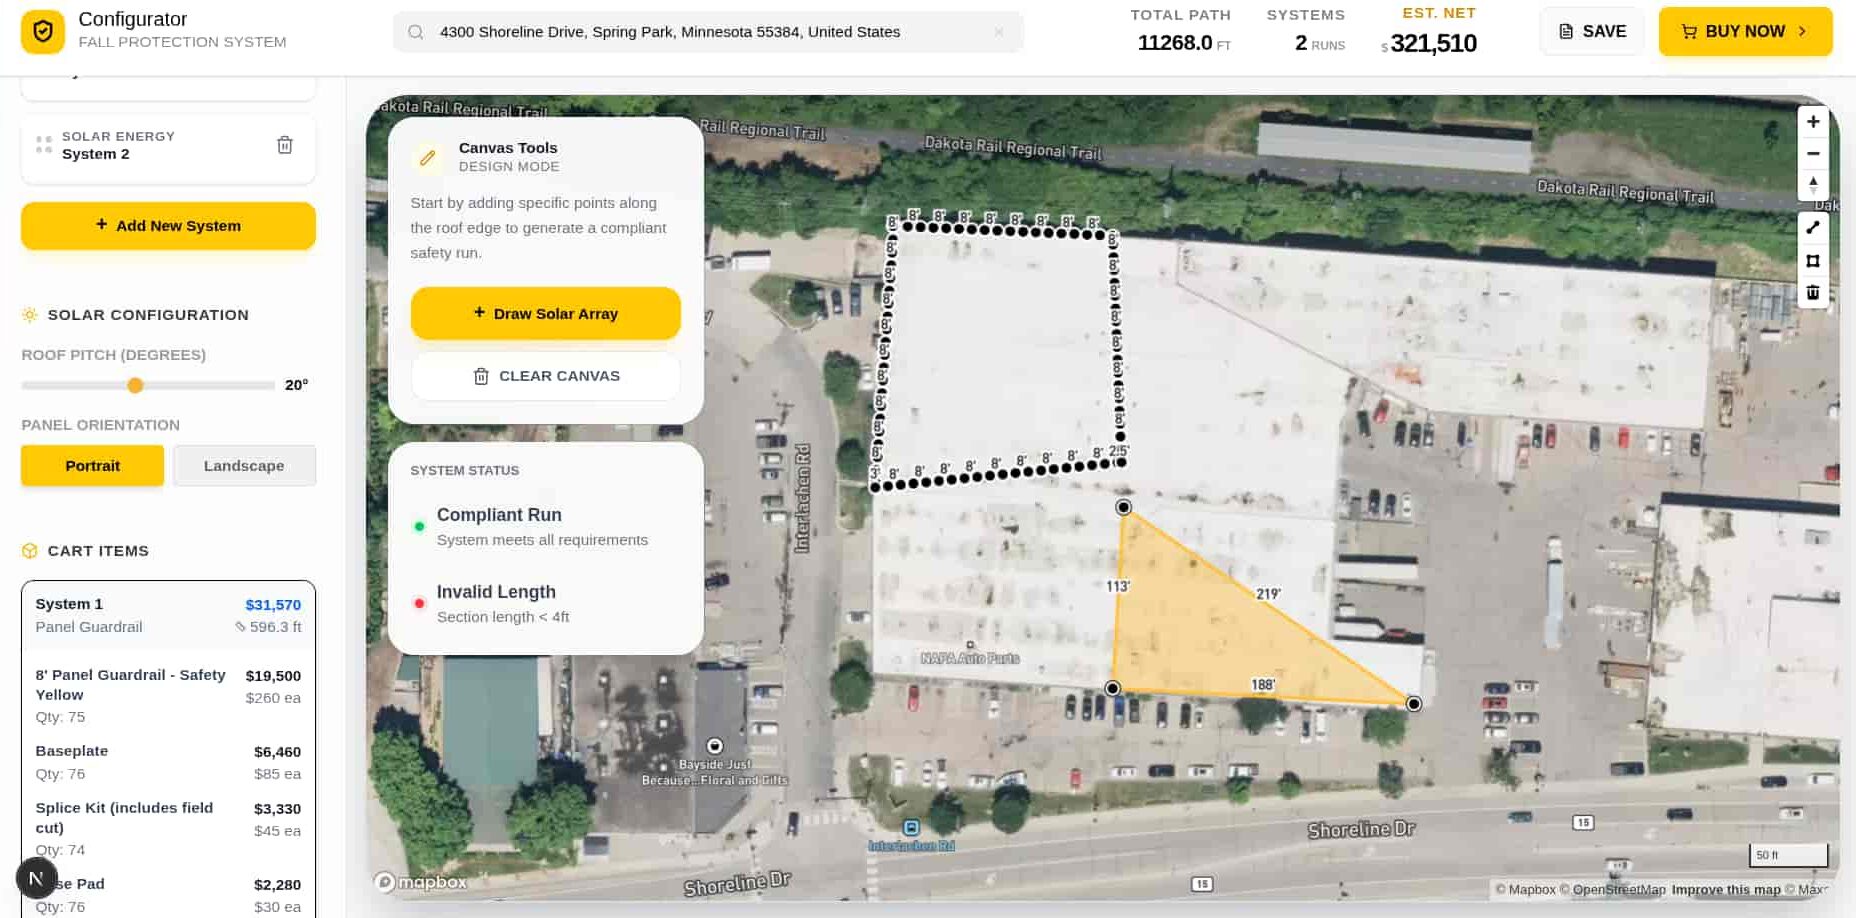This screenshot has height=918, width=1856.
Task: Select the line draw tool
Action: 1812,228
